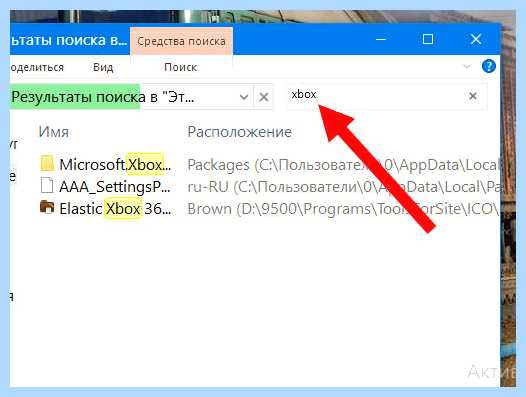Click the Результаты поиска address bar text
Image resolution: width=526 pixels, height=397 pixels.
click(102, 97)
